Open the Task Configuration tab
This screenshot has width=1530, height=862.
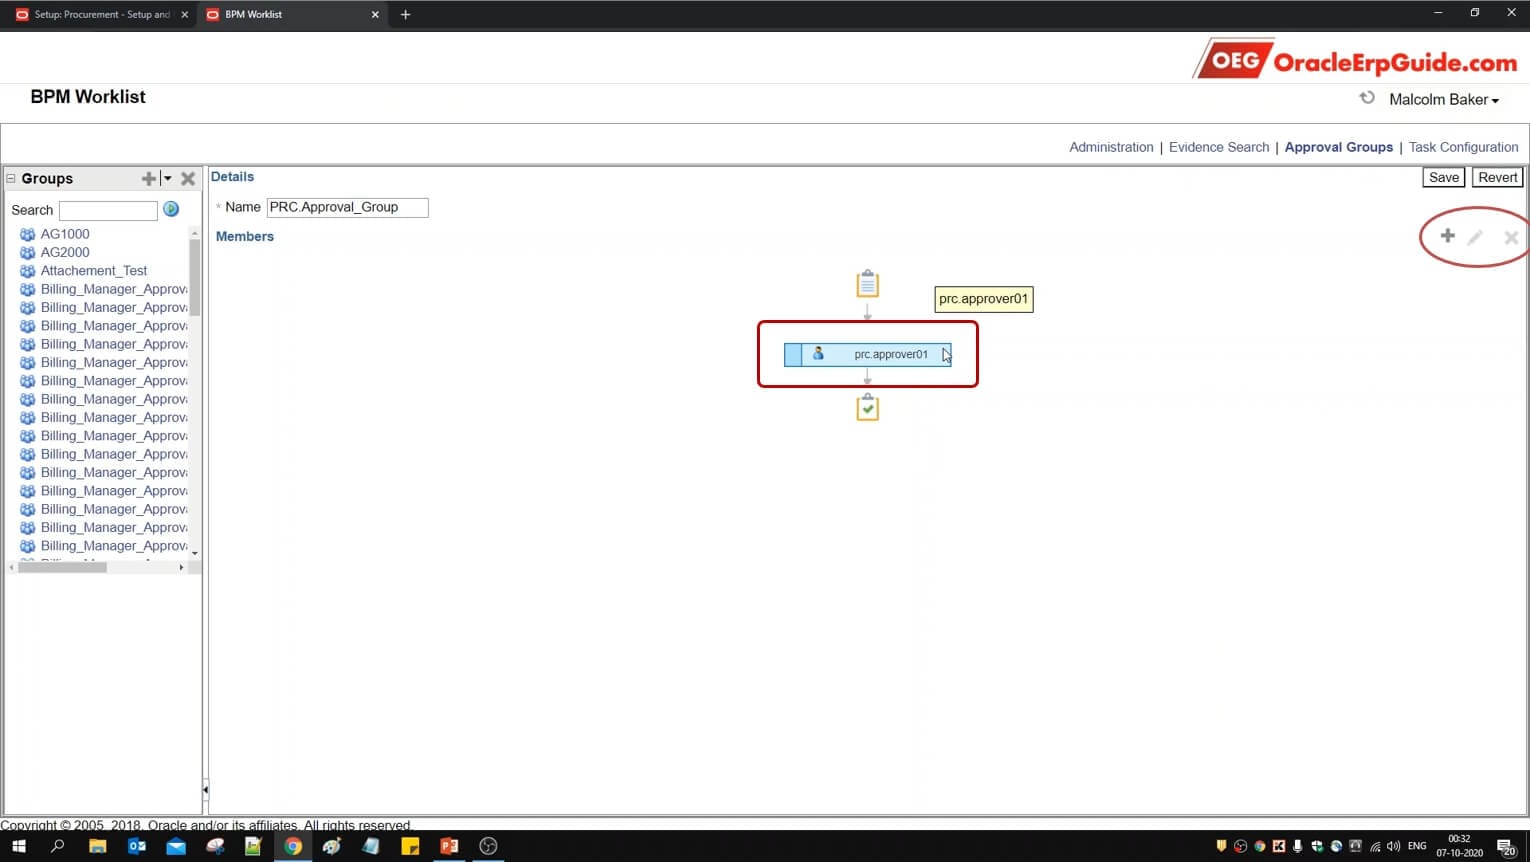coord(1463,147)
